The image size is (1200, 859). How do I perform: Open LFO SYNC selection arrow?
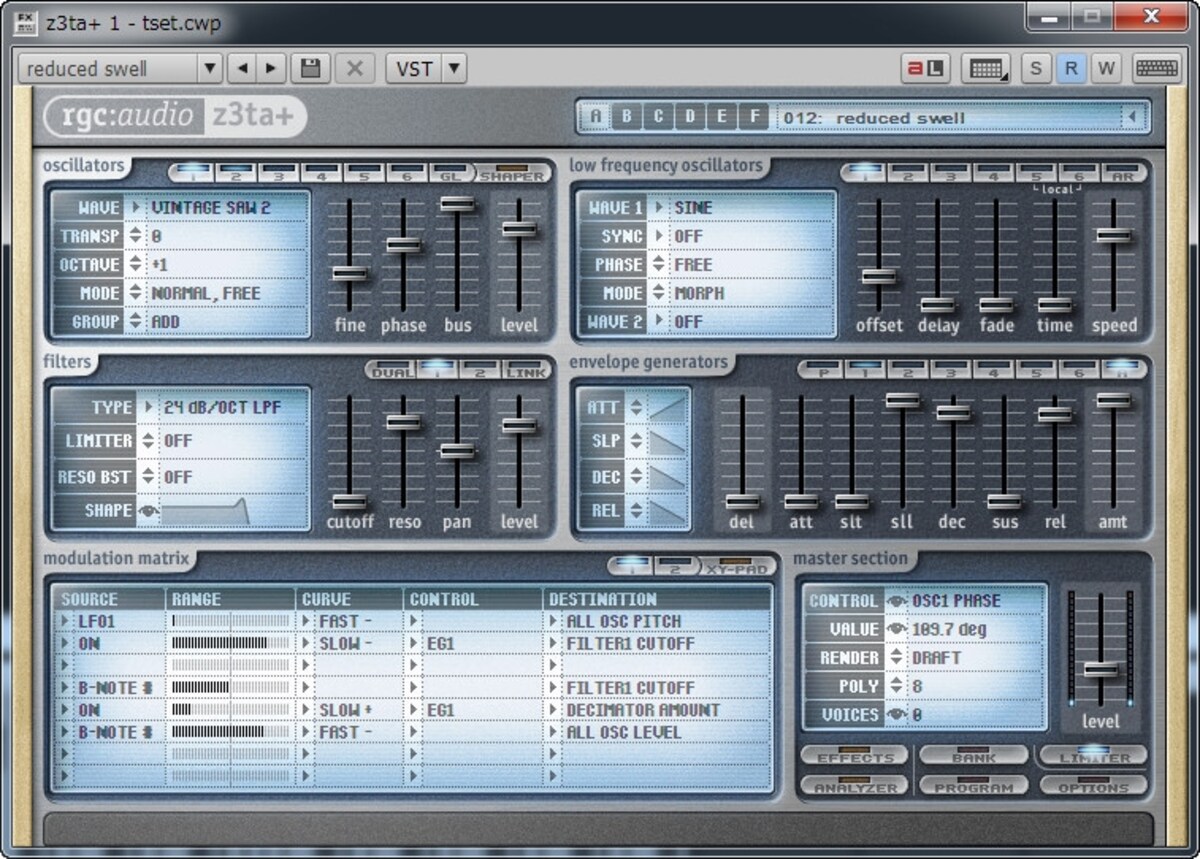click(659, 236)
